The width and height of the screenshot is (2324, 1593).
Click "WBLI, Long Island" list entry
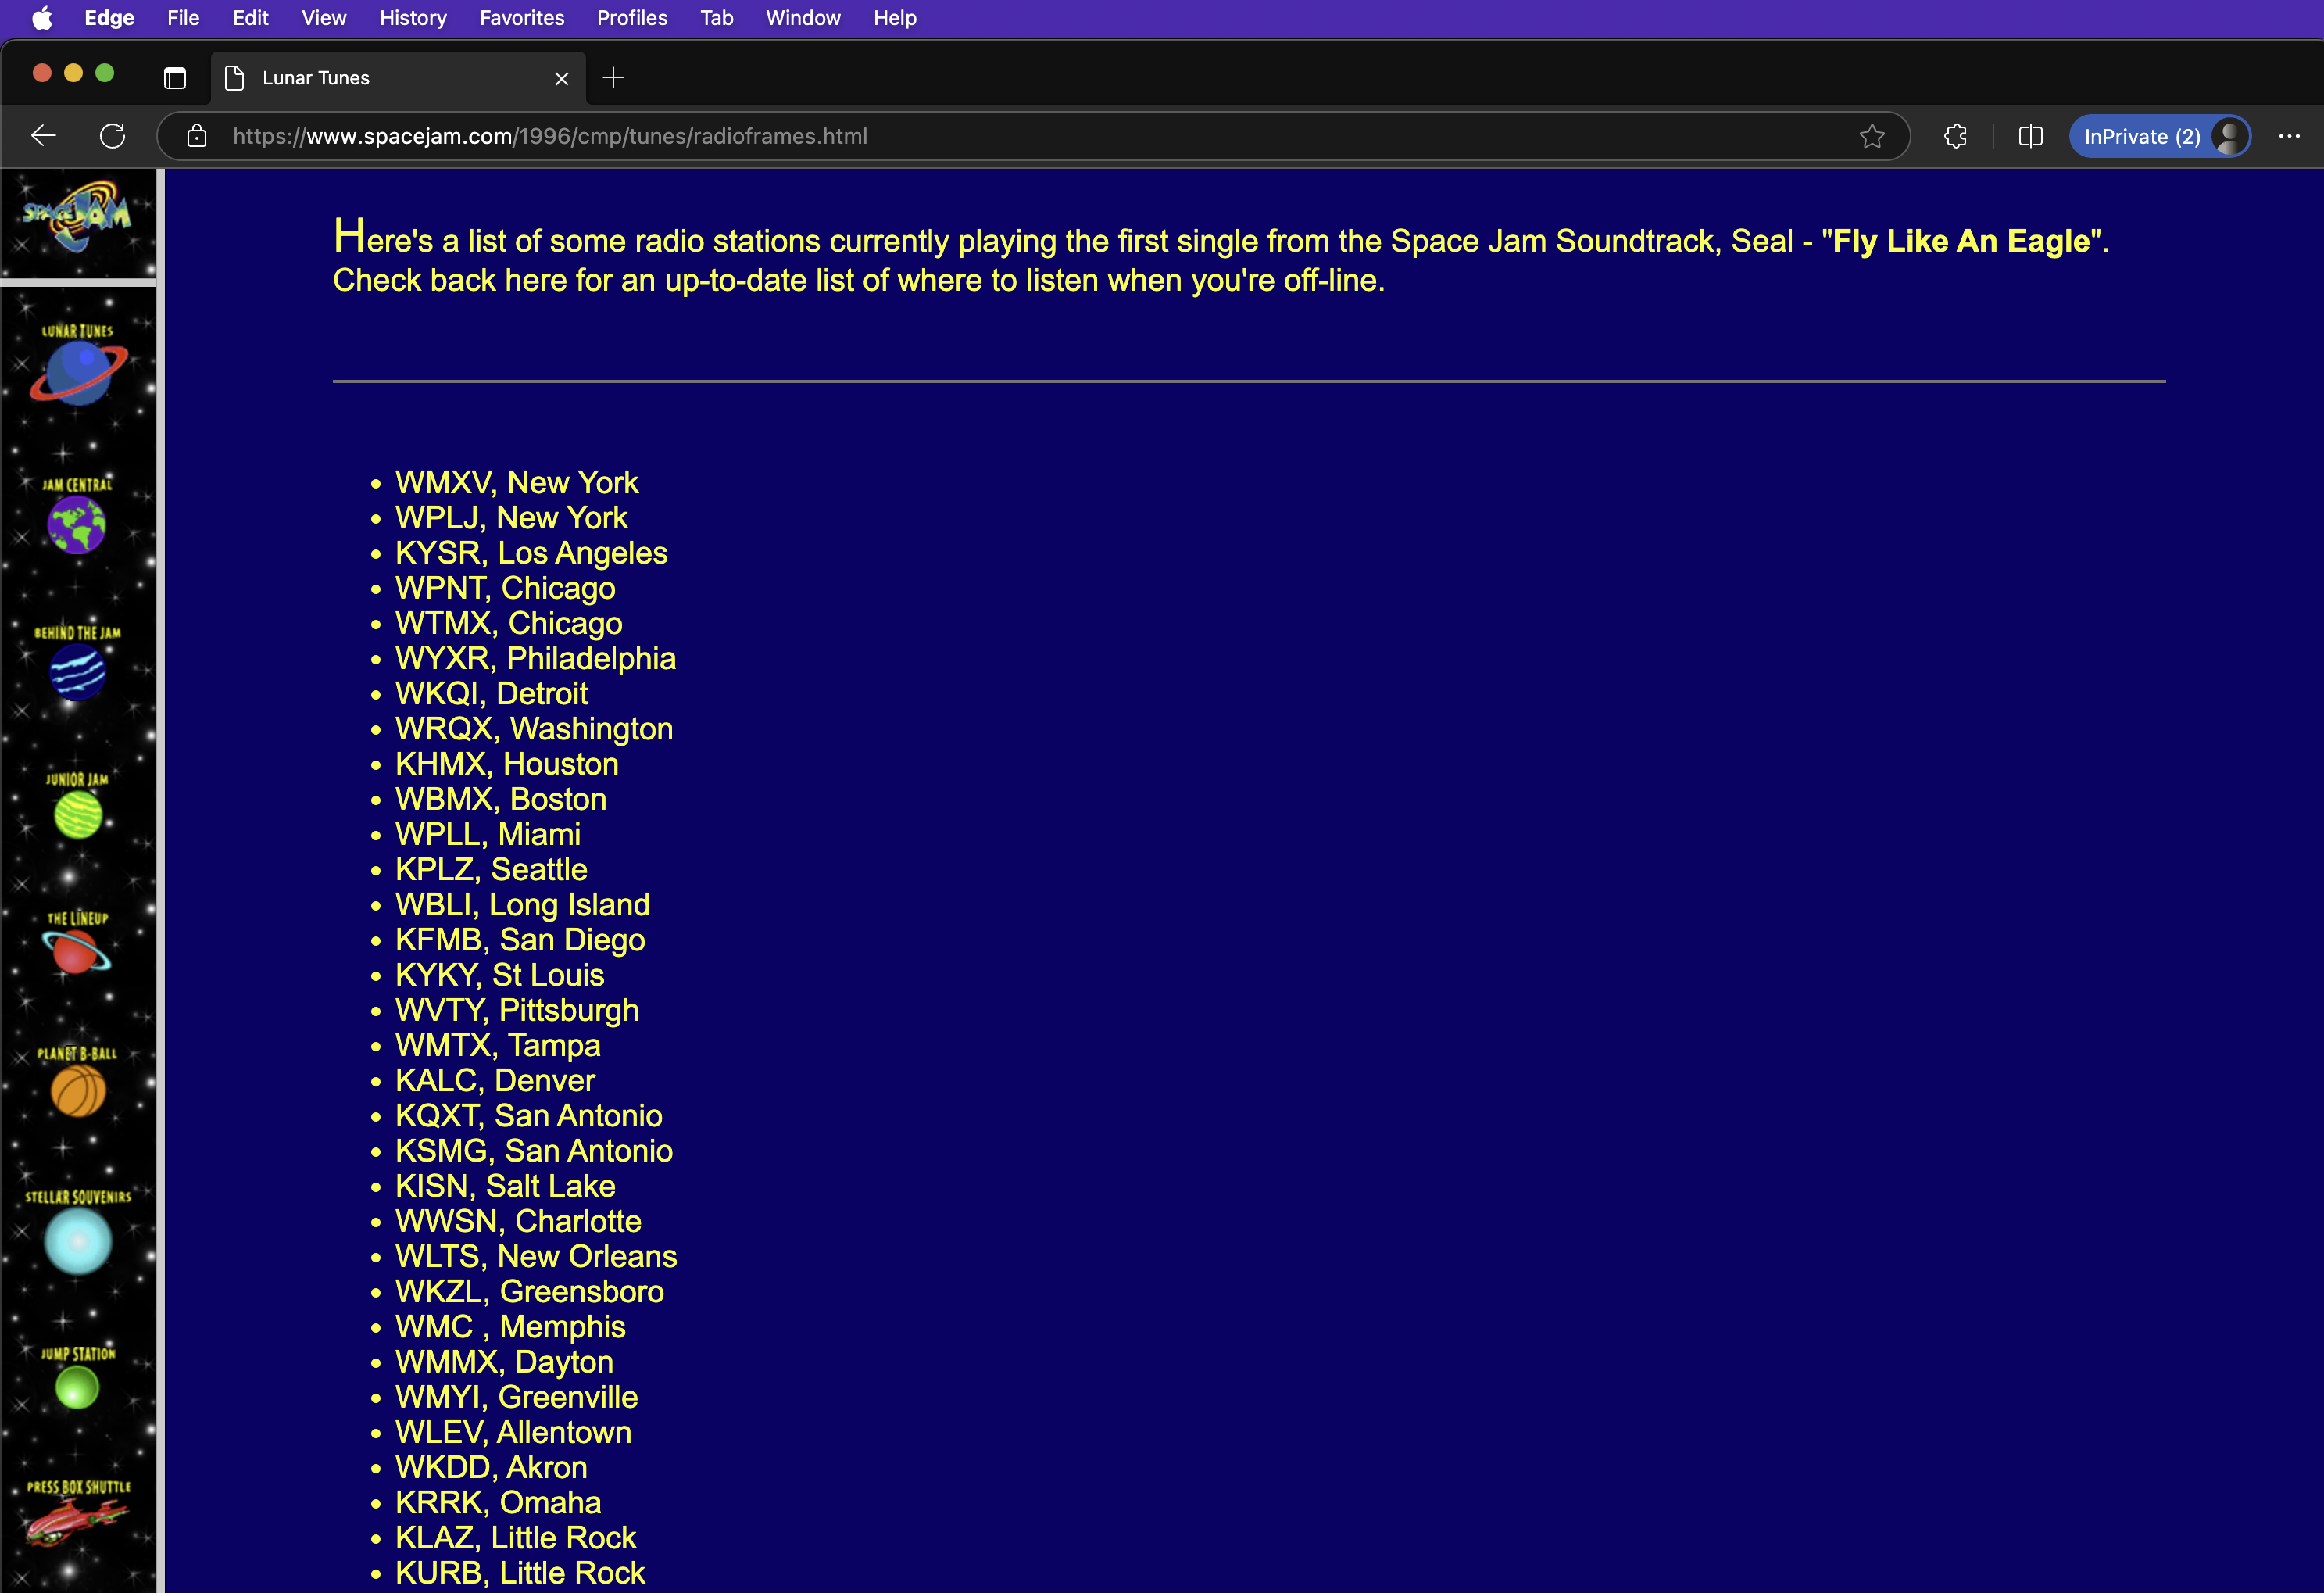click(x=522, y=904)
